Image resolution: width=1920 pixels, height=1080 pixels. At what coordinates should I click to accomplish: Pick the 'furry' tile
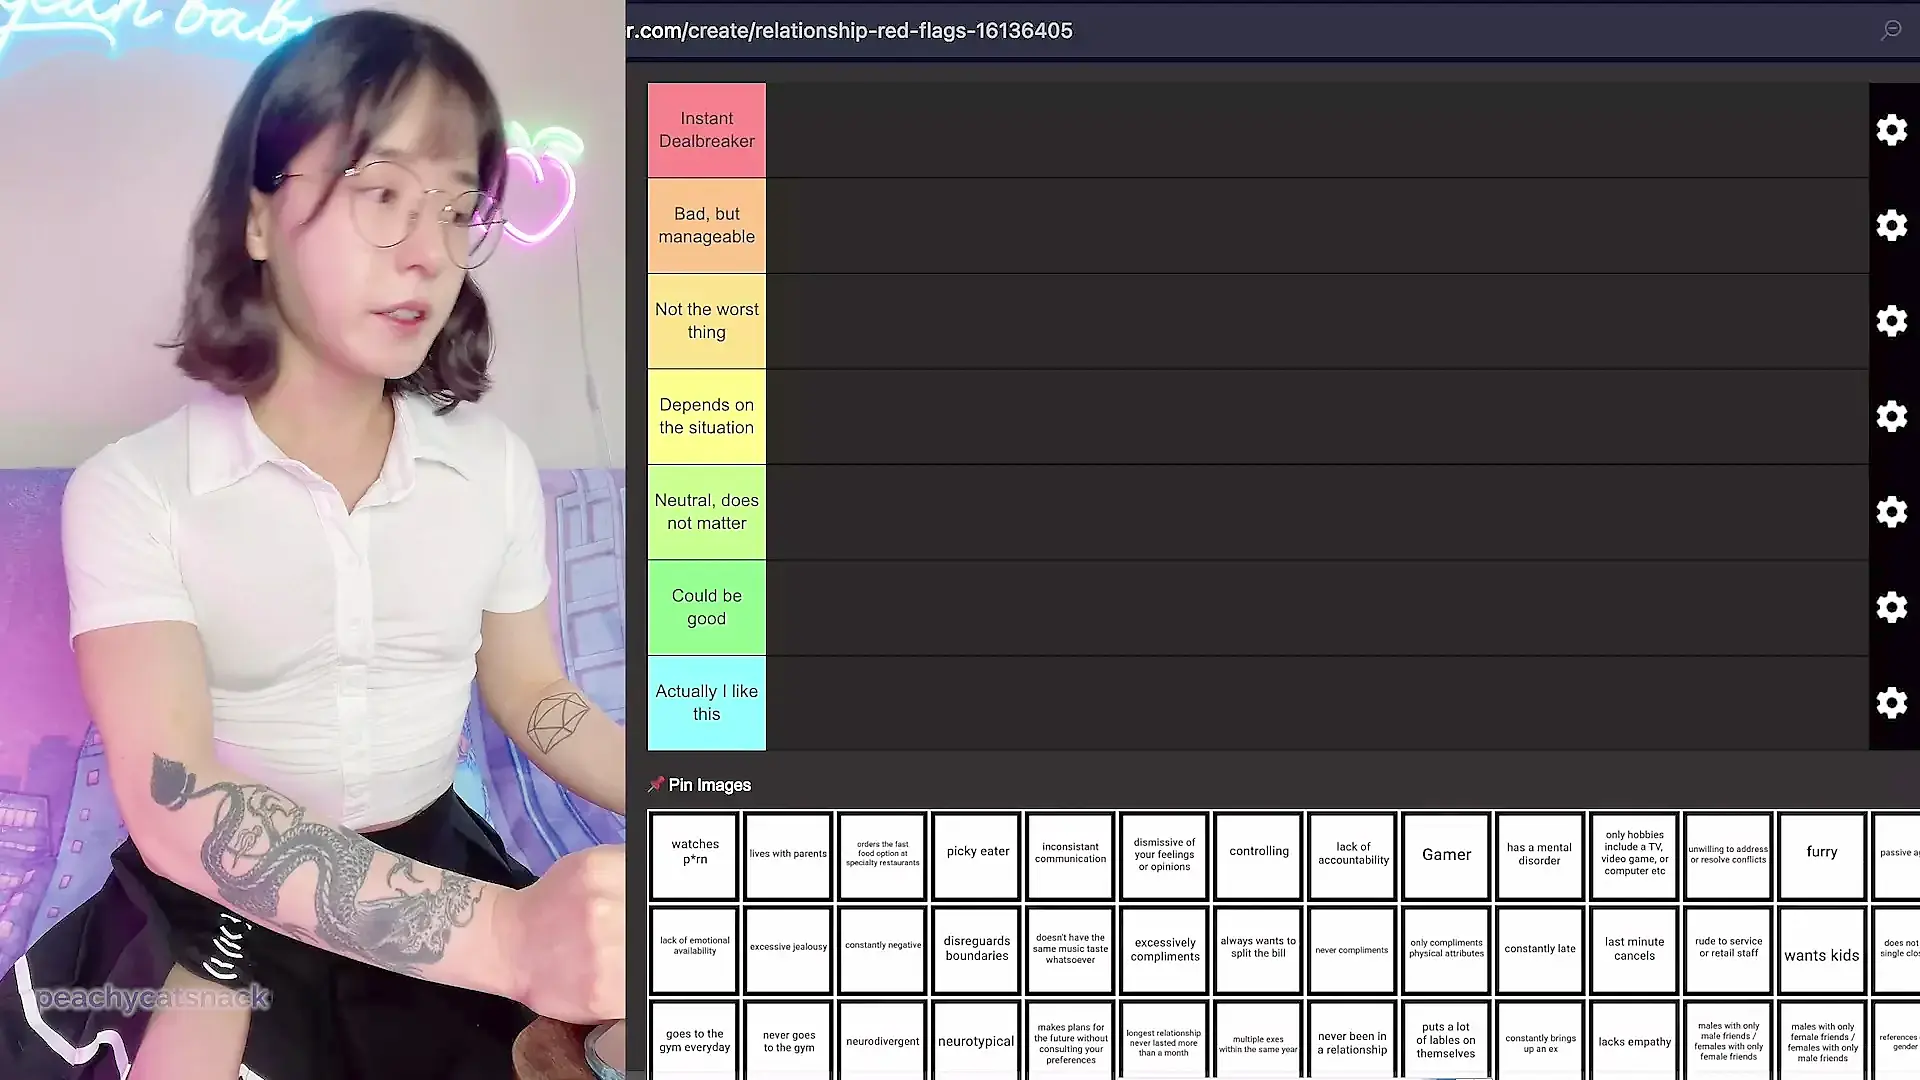(x=1822, y=855)
